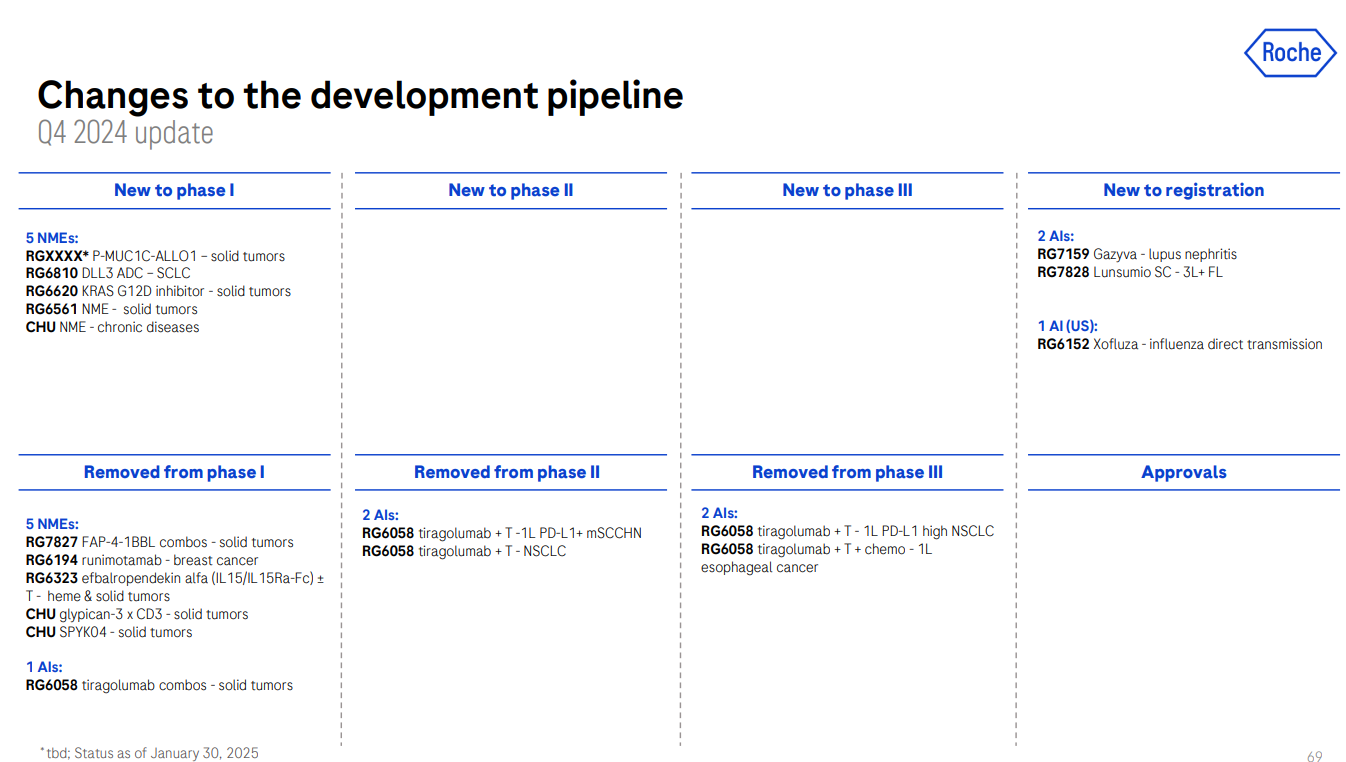Click the "Q4 2024 update" subtitle
Screen dimensions: 1346x762
tap(125, 133)
